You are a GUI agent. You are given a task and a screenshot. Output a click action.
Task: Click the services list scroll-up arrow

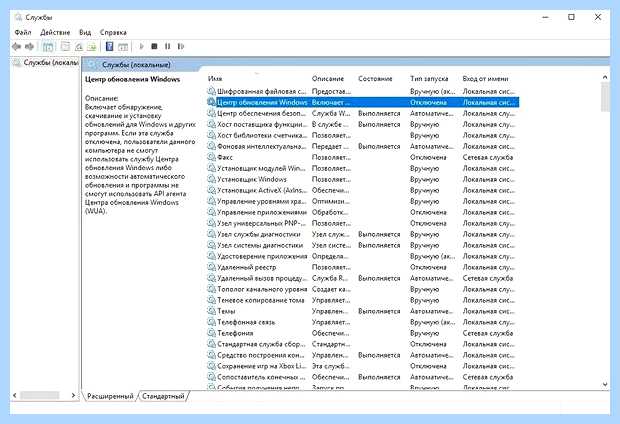click(605, 78)
